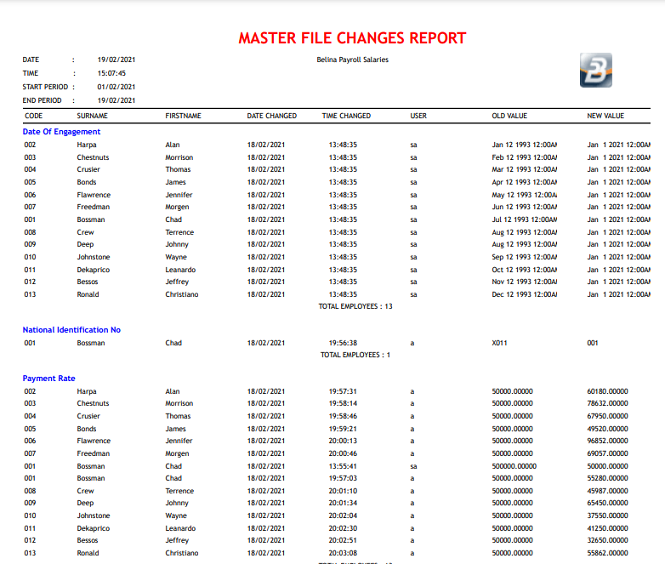Click time 20:03:08 for Ronald

pos(343,553)
